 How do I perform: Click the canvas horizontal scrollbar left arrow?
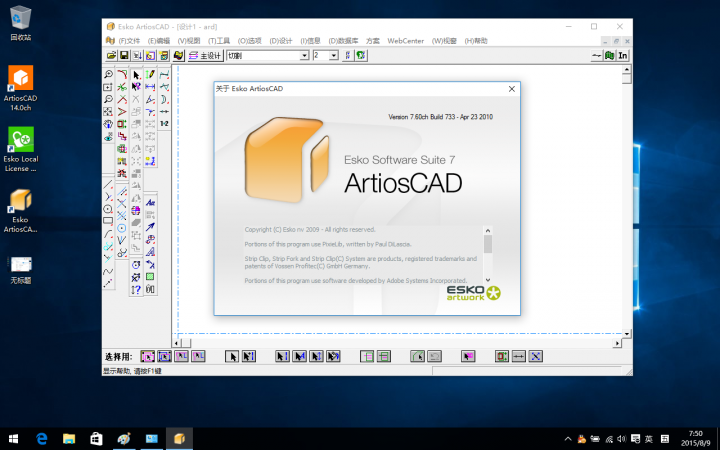[x=176, y=343]
